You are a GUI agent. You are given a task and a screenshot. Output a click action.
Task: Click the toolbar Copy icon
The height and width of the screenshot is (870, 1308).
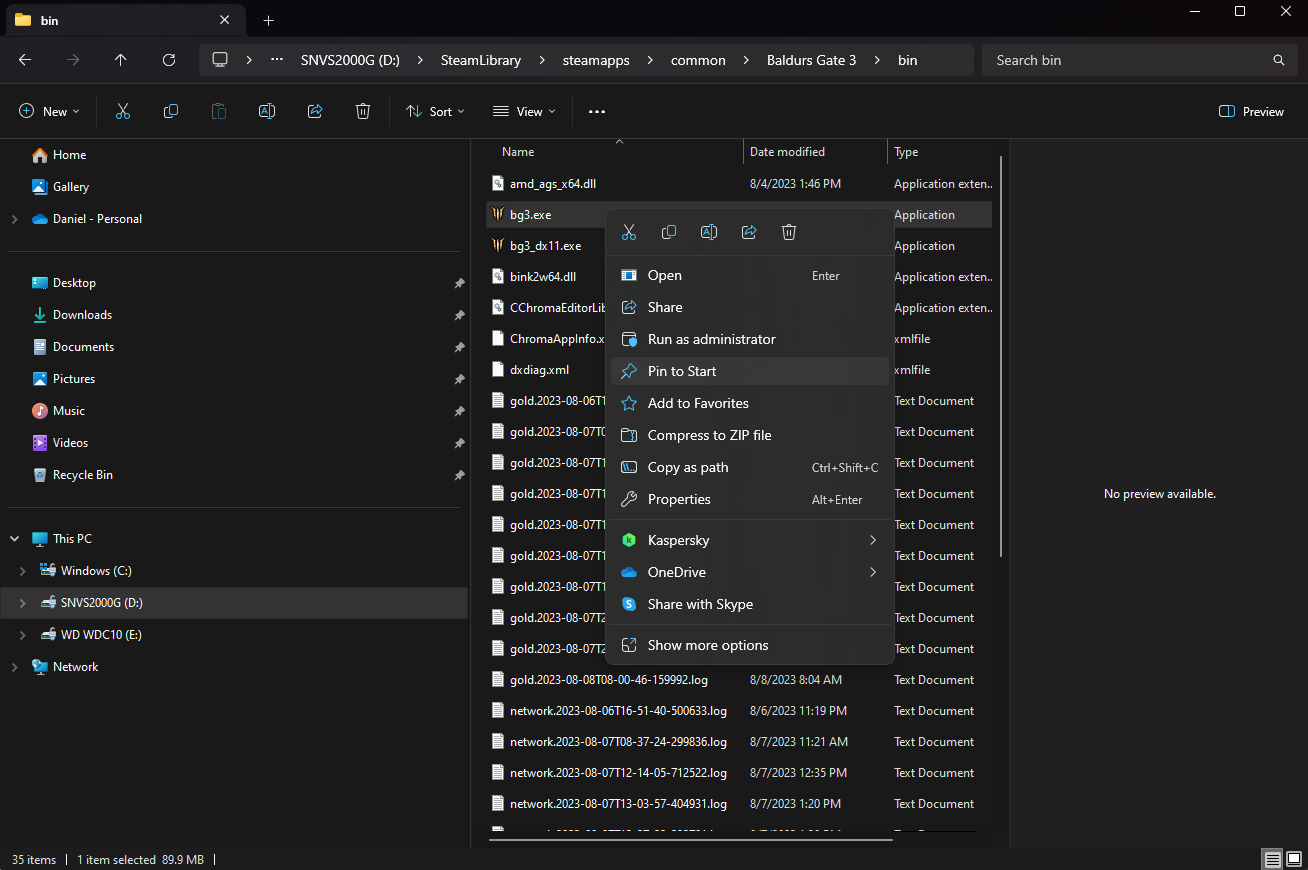click(x=171, y=111)
